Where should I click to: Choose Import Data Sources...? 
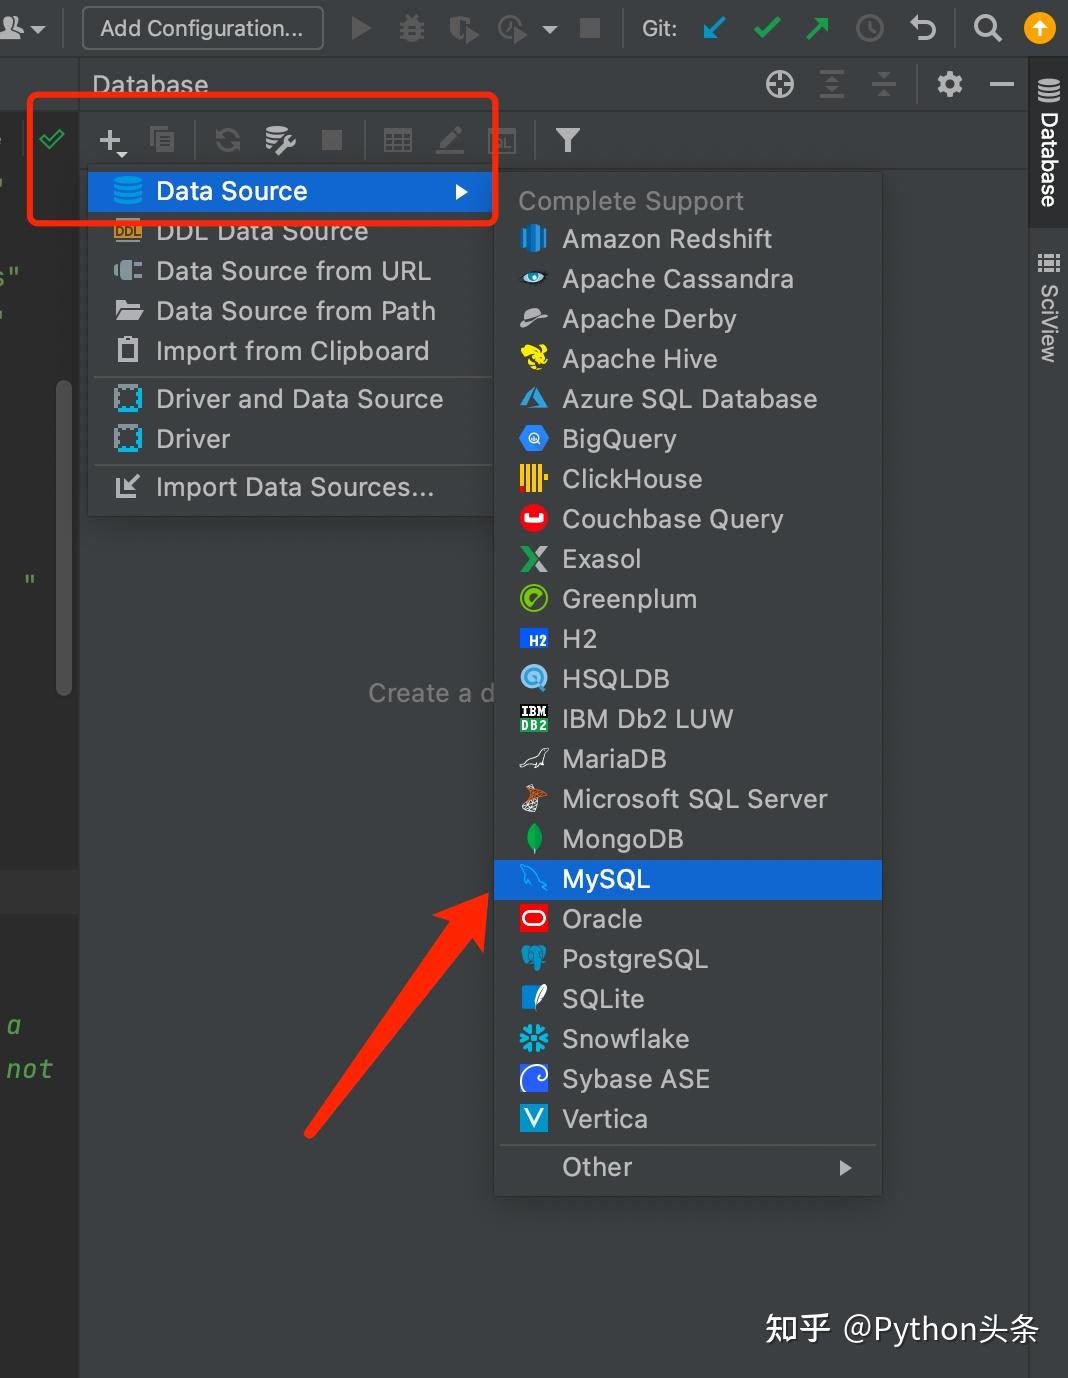pyautogui.click(x=290, y=487)
